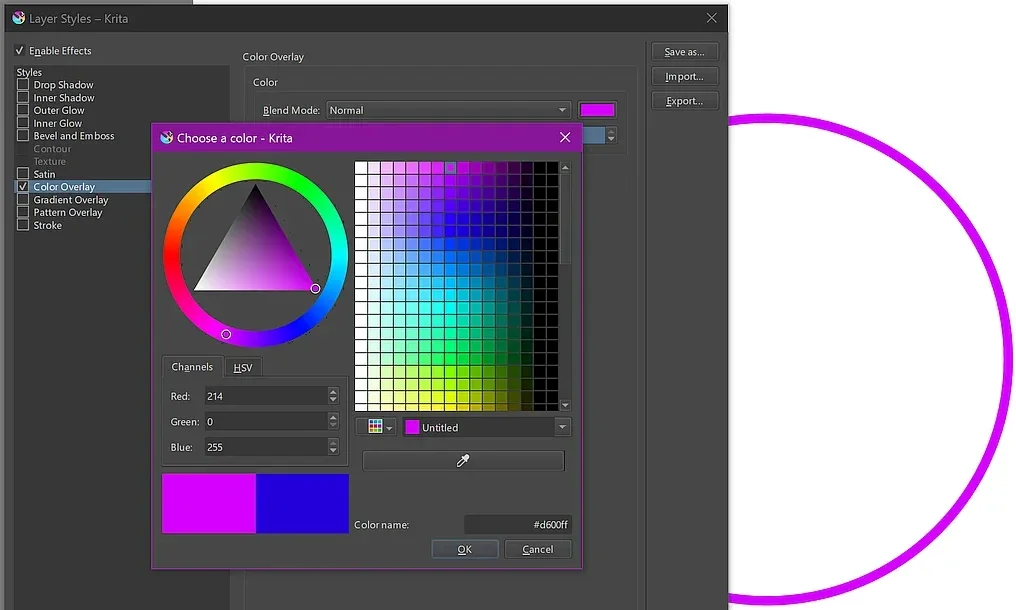The image size is (1016, 610).
Task: Click the Color name hex field
Action: click(518, 524)
